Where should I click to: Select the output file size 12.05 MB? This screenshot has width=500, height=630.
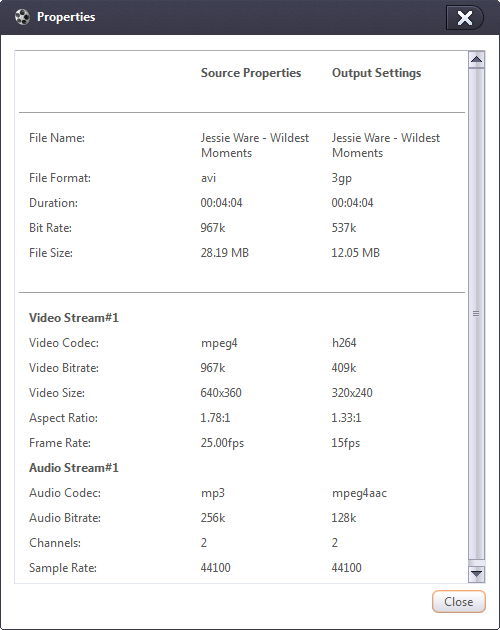(355, 253)
